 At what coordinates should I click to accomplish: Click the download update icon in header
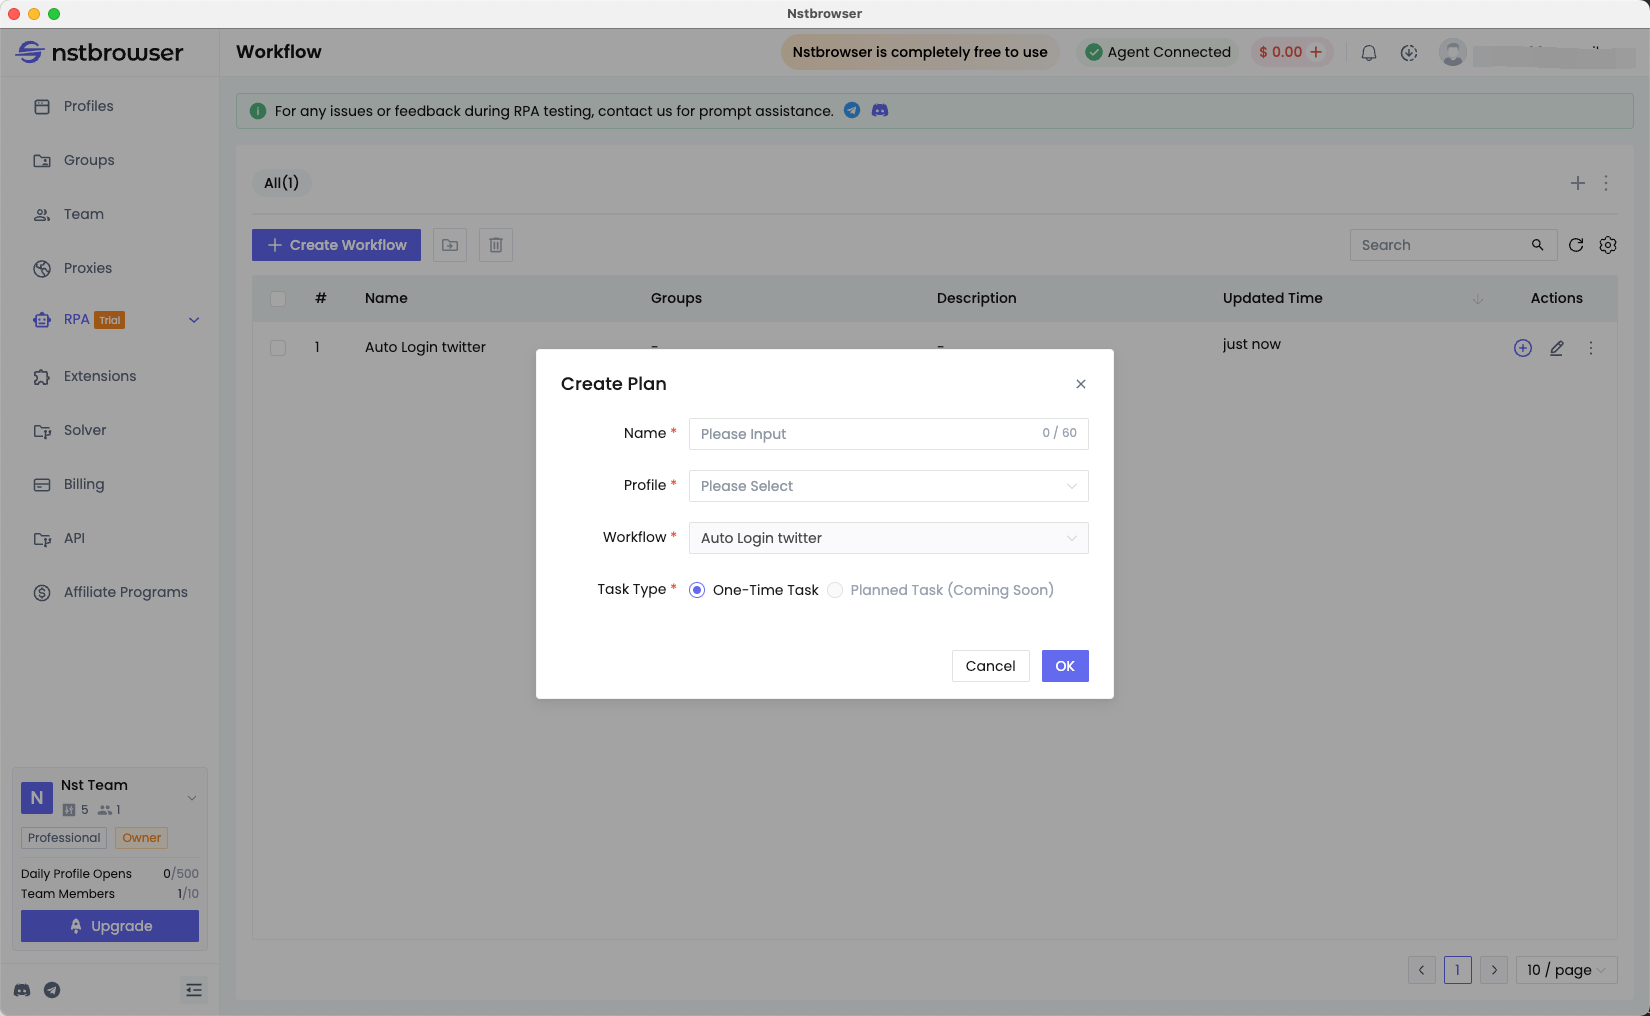[x=1409, y=53]
